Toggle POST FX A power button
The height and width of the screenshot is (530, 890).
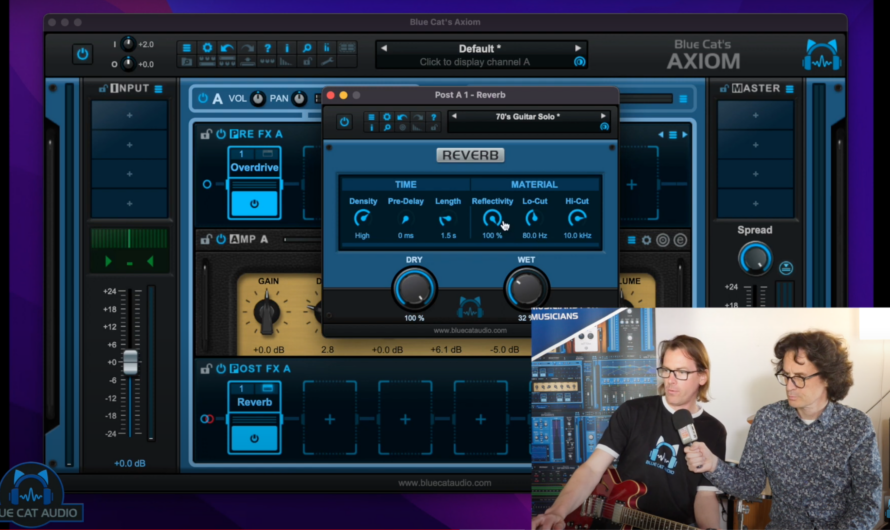click(221, 369)
